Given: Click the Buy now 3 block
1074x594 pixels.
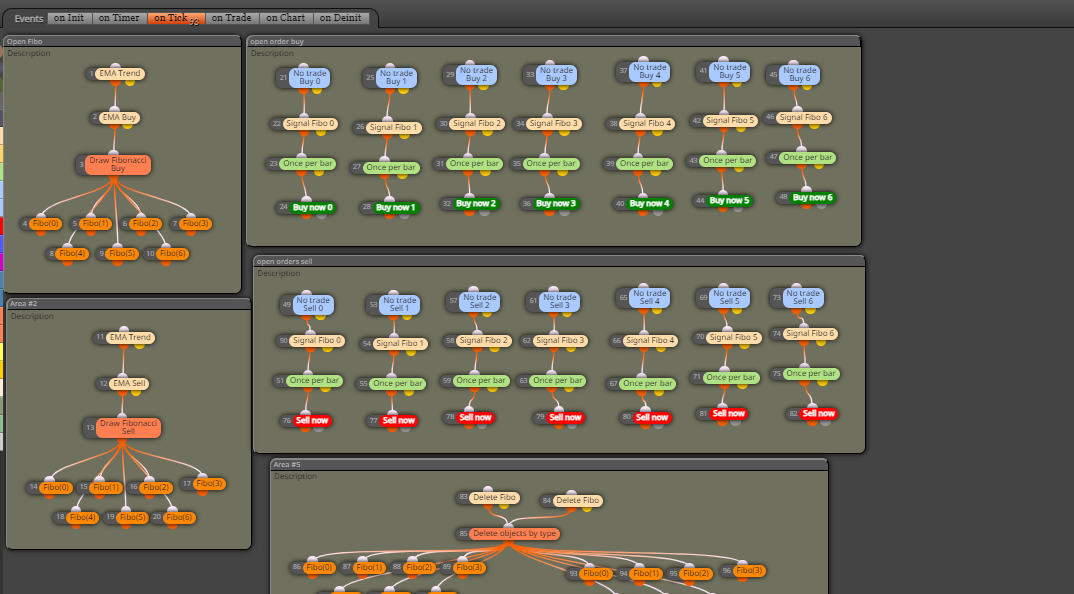Looking at the screenshot, I should point(555,203).
